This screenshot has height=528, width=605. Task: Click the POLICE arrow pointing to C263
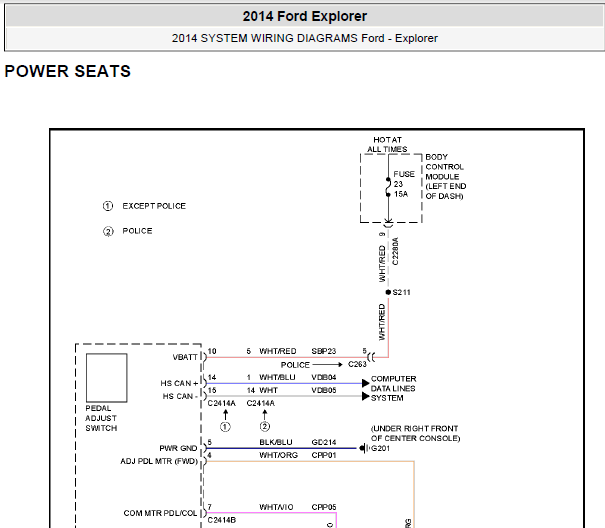coord(327,364)
